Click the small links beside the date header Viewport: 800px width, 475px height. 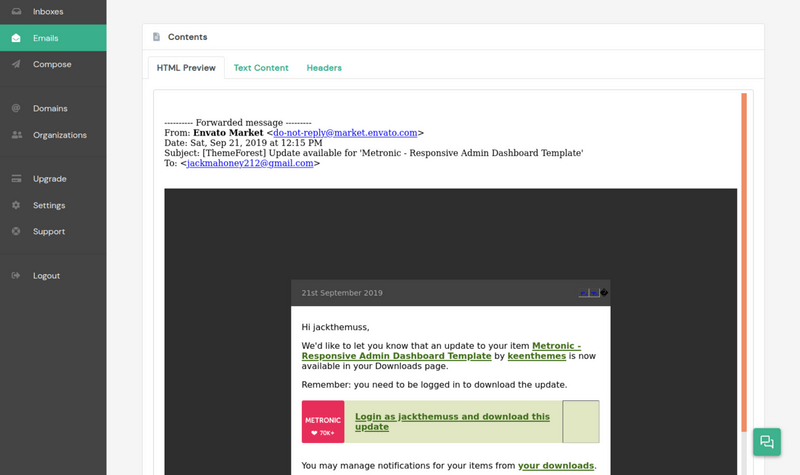589,293
